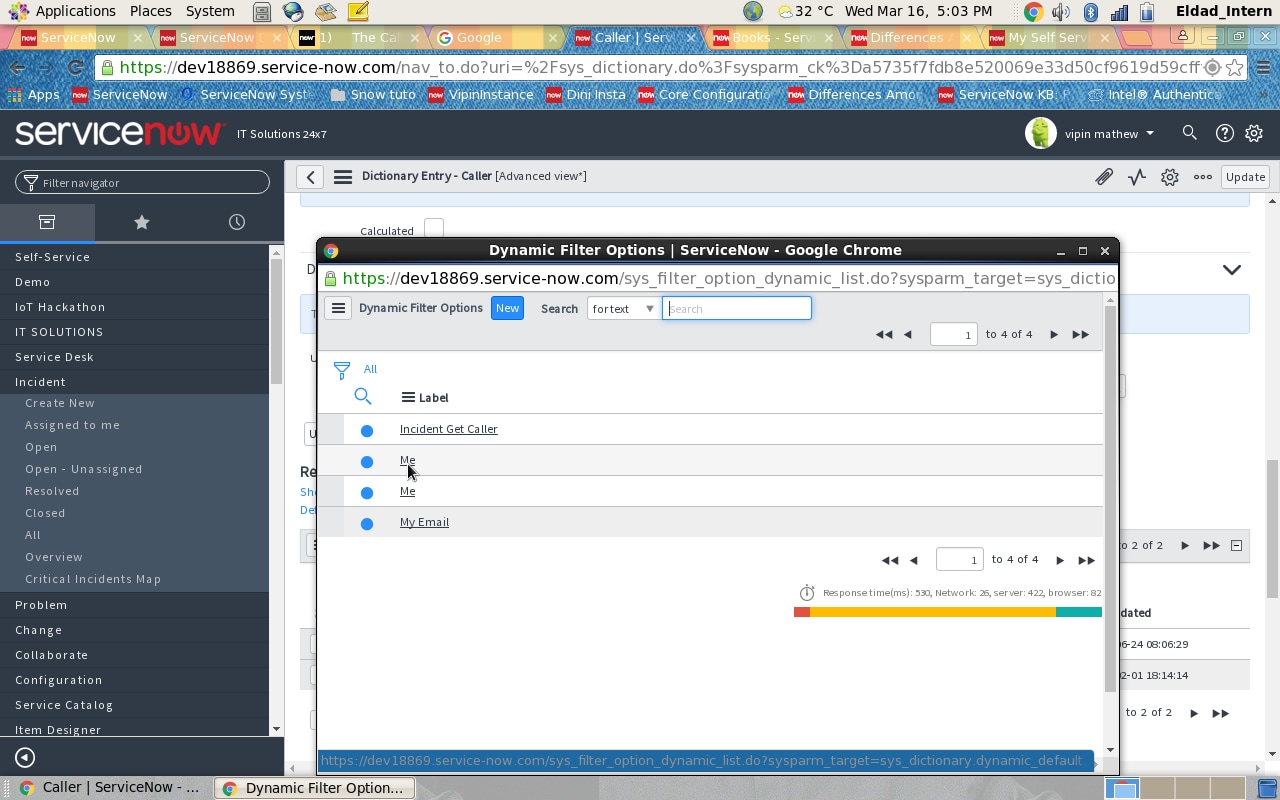
Task: Click the global search magnifier in the ServiceNow banner
Action: (1189, 133)
